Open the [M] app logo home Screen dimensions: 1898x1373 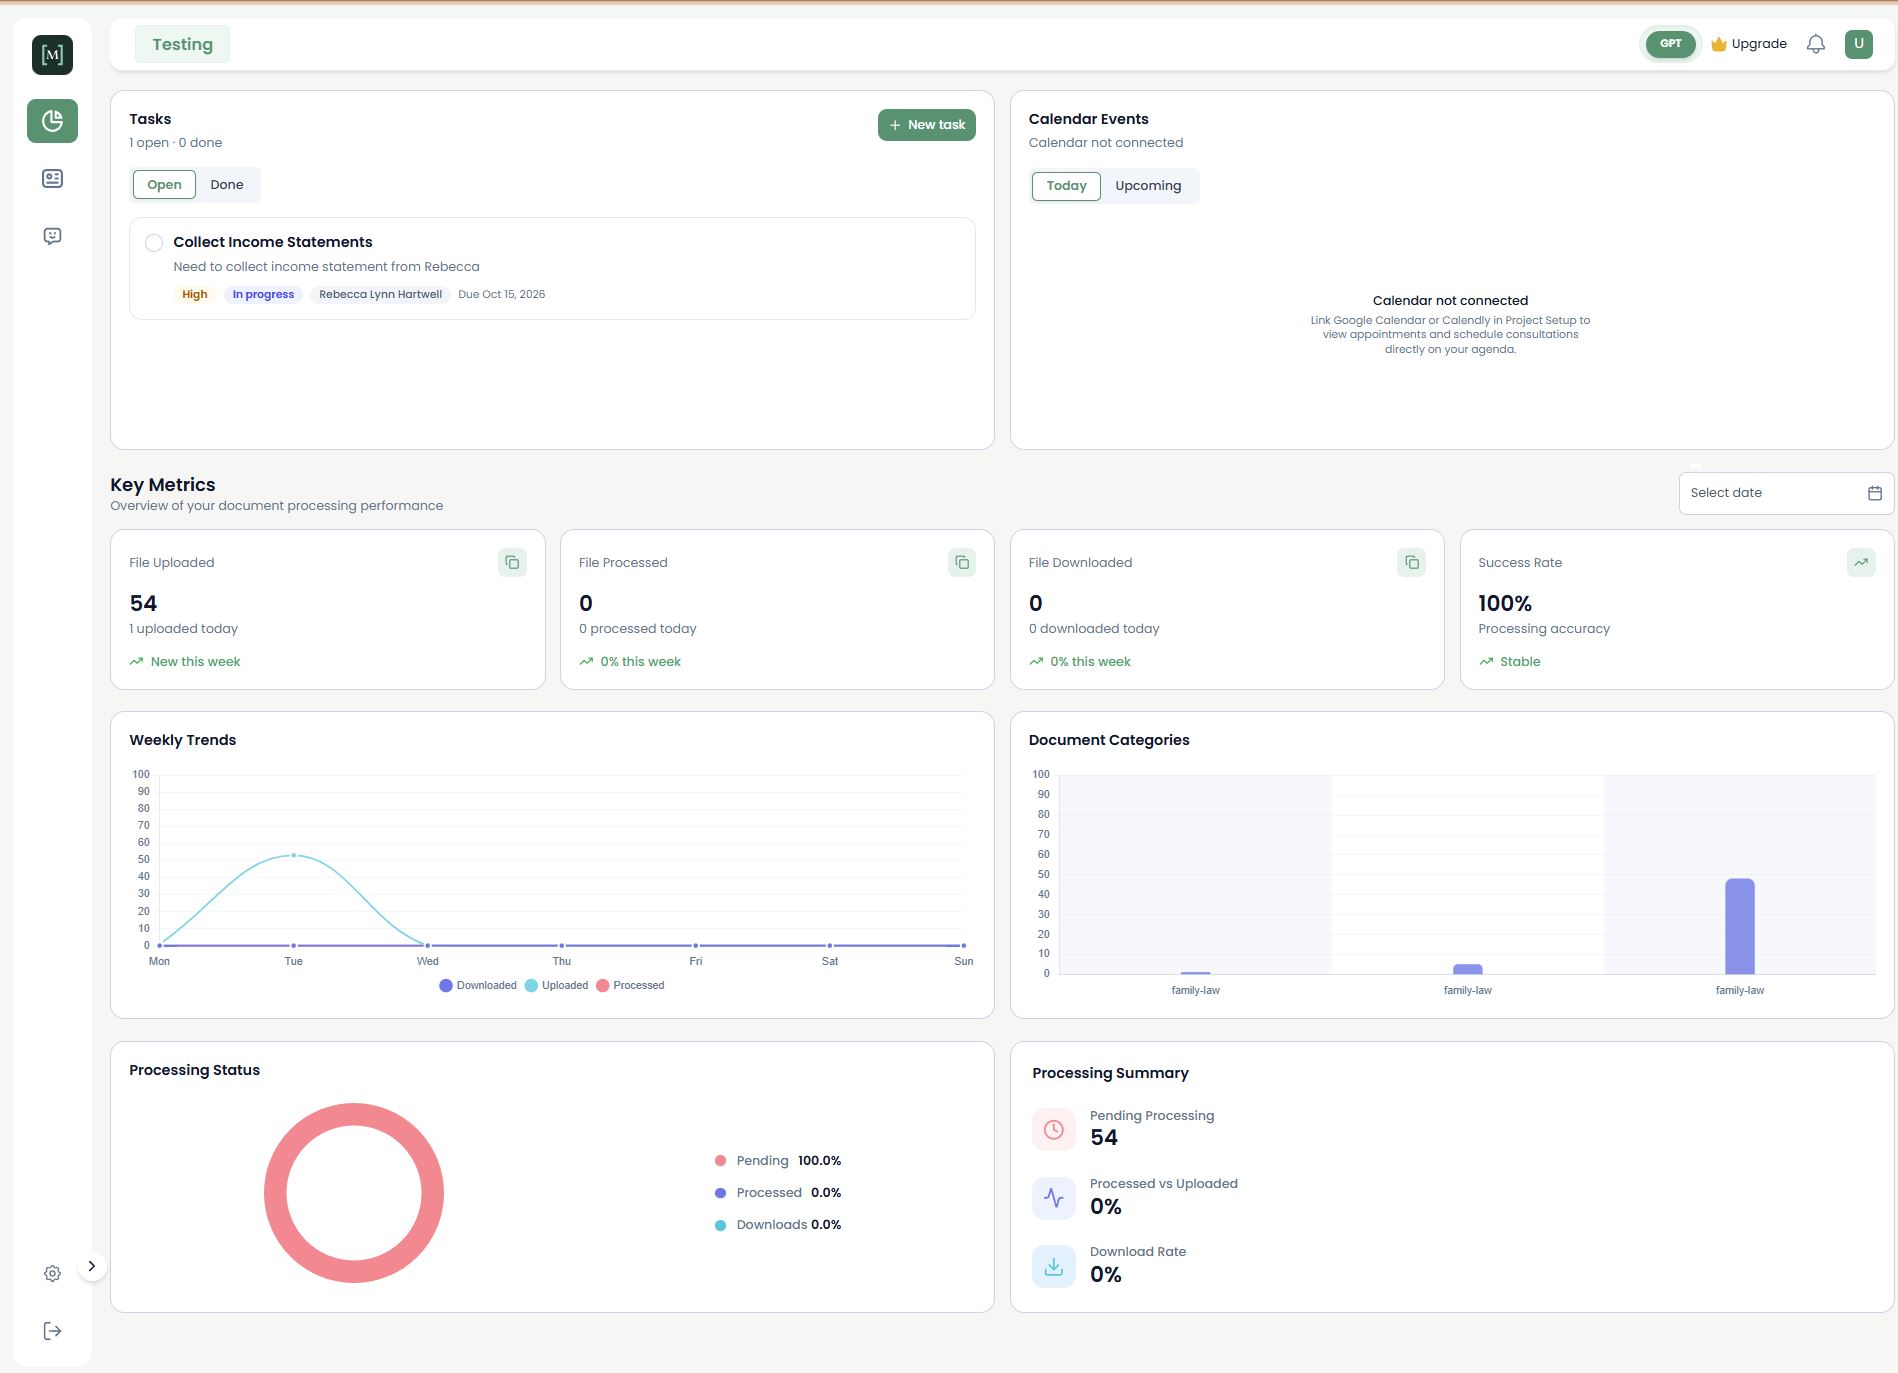point(52,54)
